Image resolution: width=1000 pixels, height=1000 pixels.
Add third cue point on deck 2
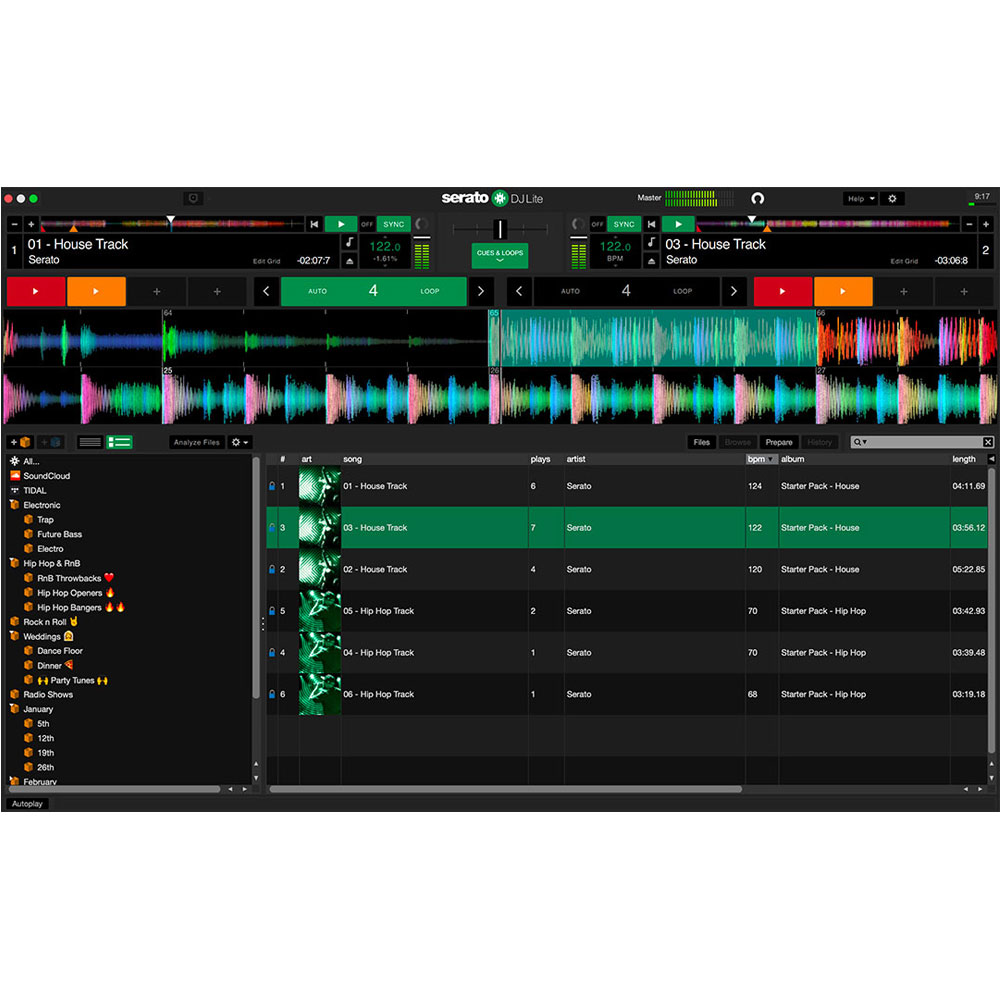click(x=904, y=291)
